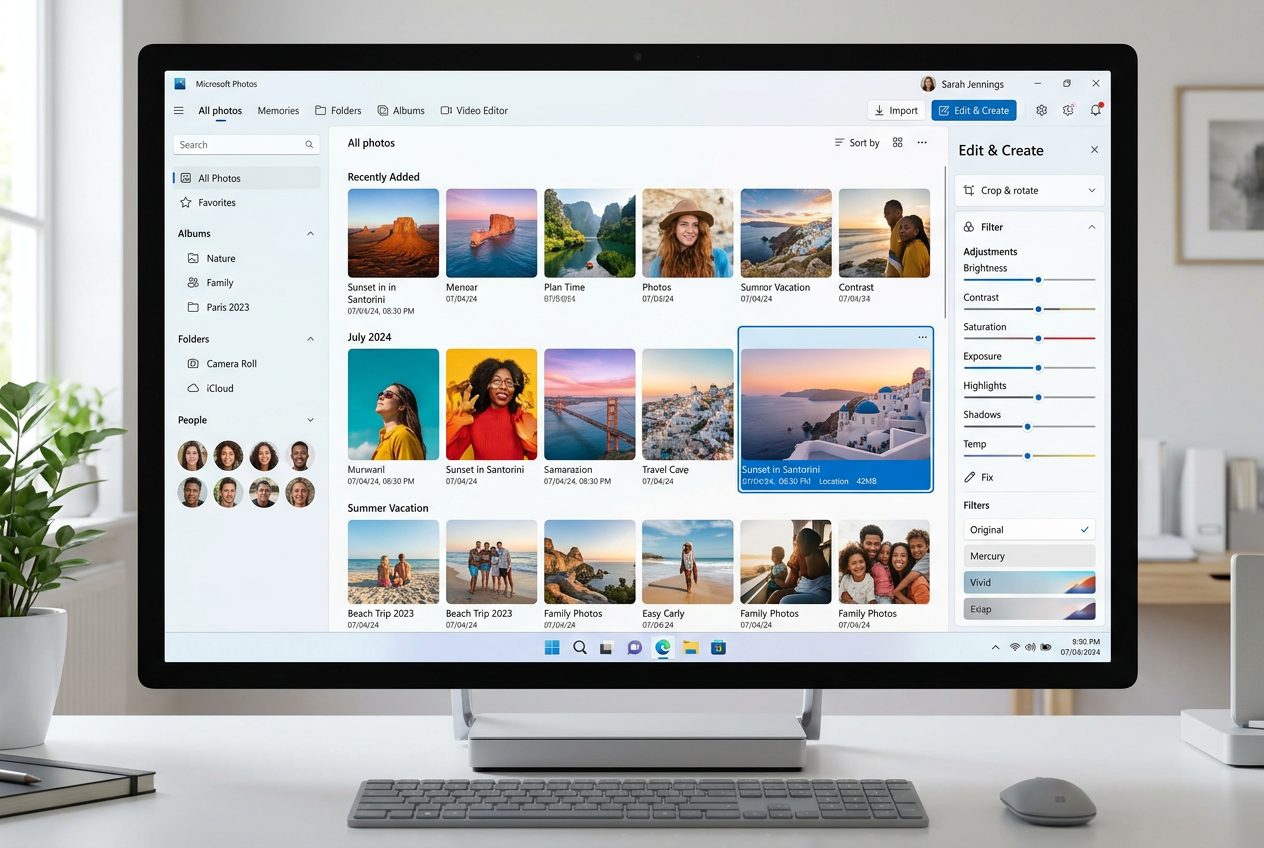Screen dimensions: 1264x848
Task: Open the Easy Carly beach photo
Action: pos(688,562)
